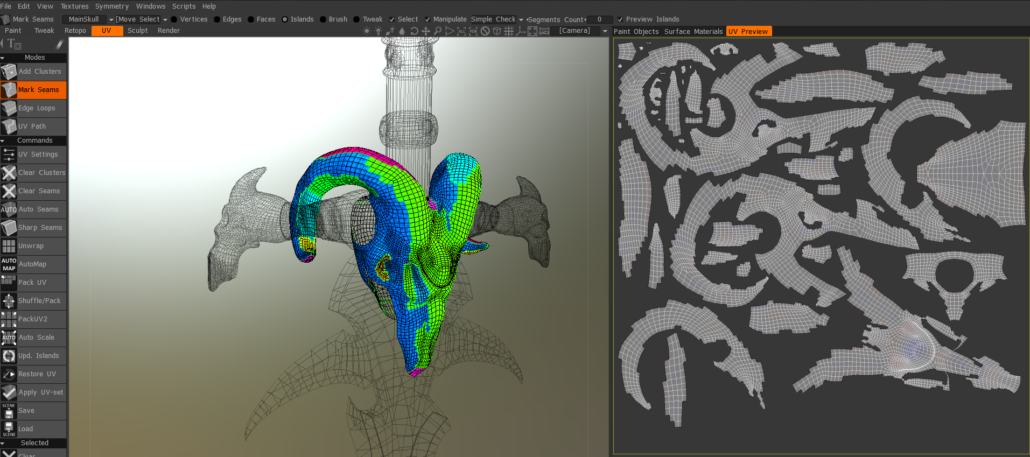The image size is (1030, 457).
Task: Select the Vertices radio button
Action: pos(173,19)
